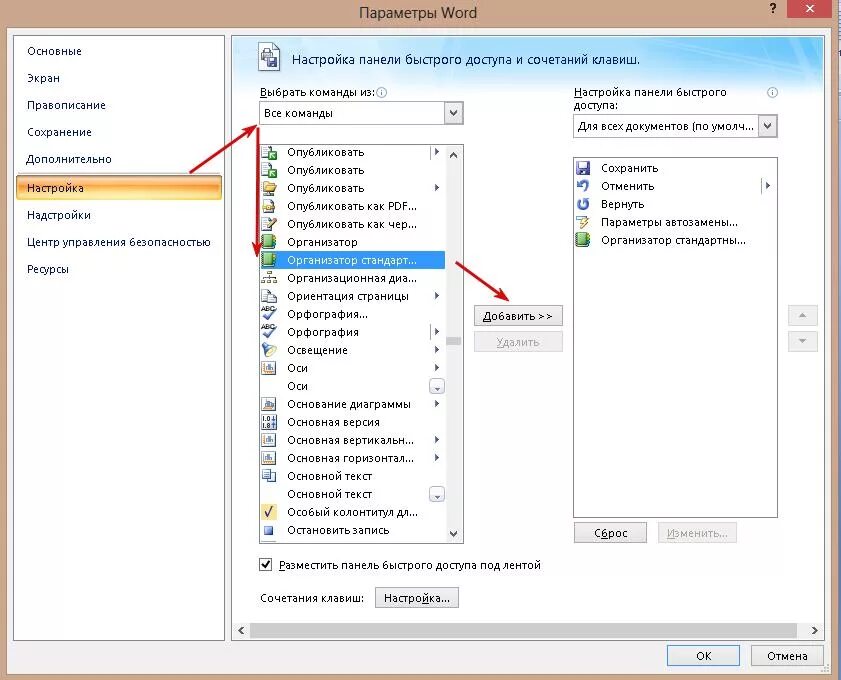
Task: Open the Ресурсы category
Action: click(x=48, y=269)
